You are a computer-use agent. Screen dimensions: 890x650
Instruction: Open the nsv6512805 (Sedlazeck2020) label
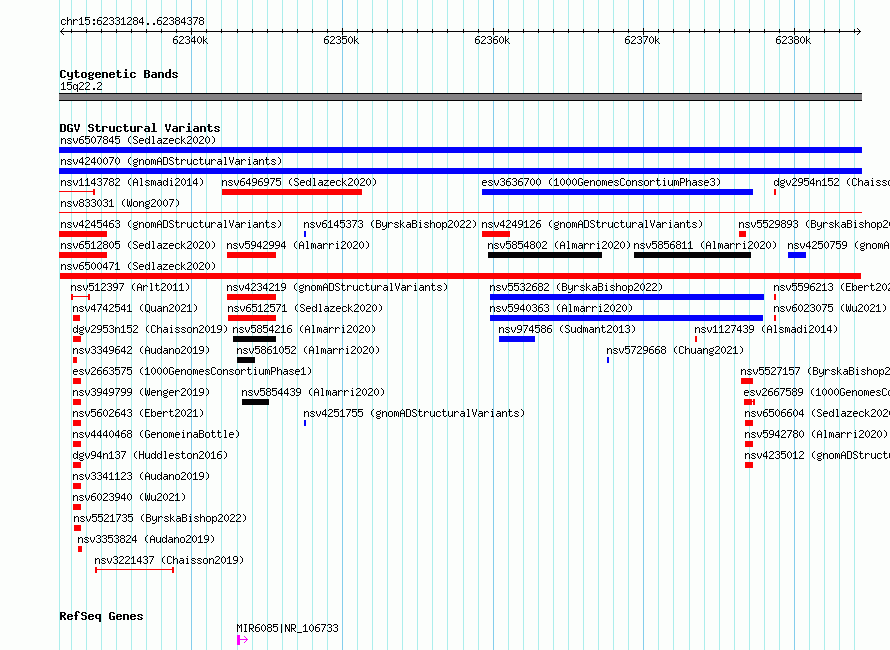coord(138,245)
